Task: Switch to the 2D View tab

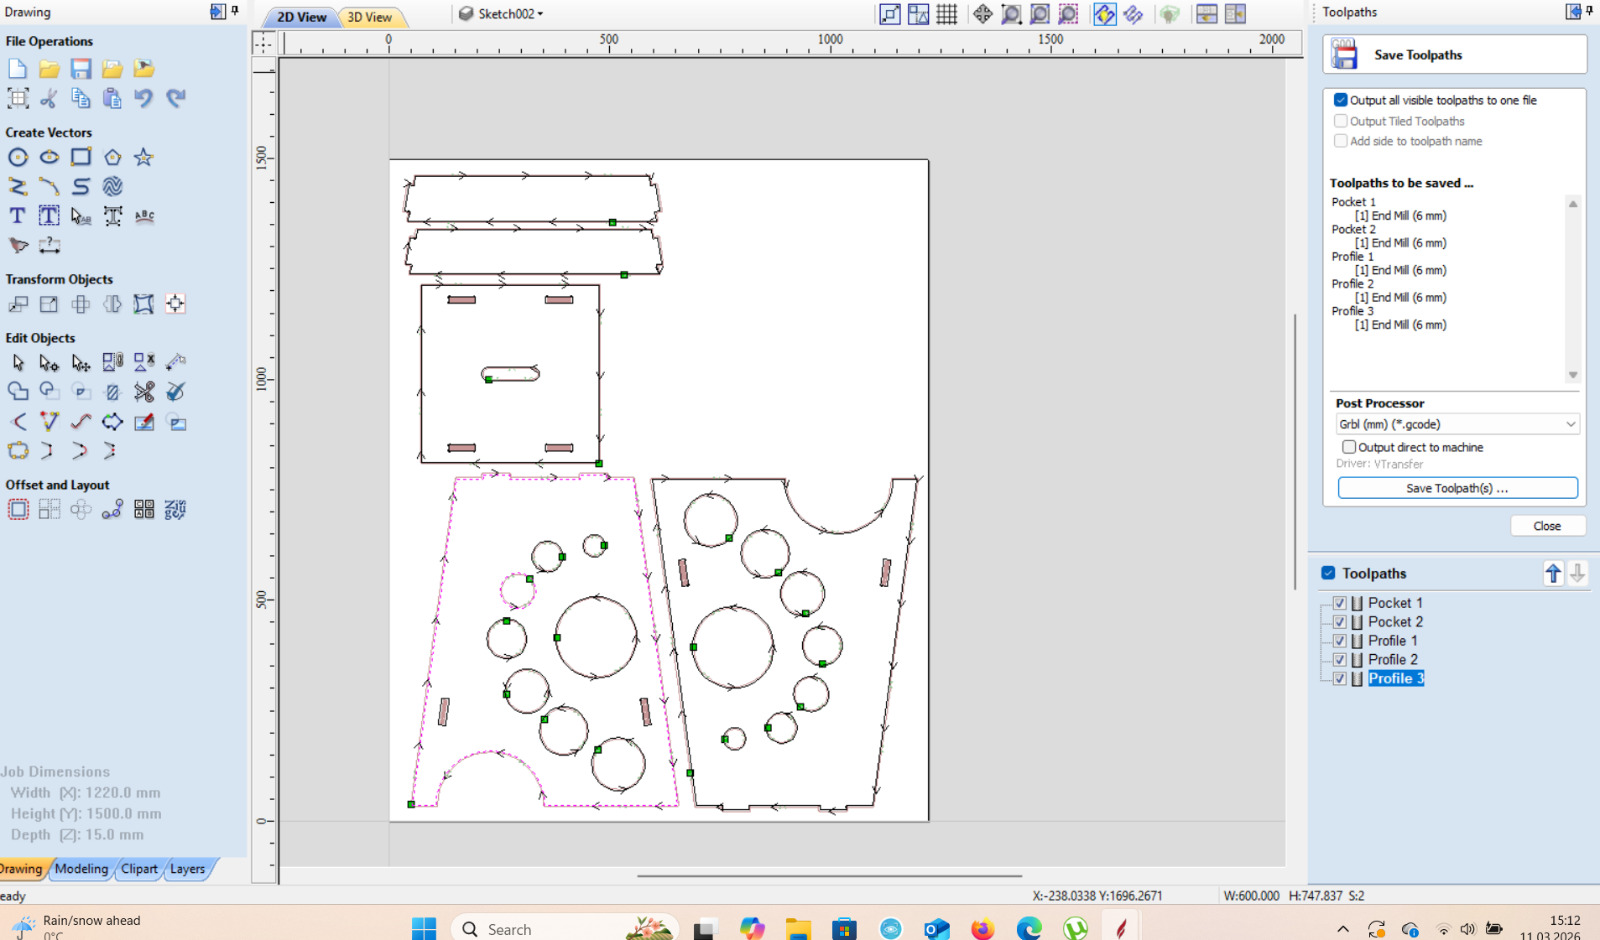Action: 301,17
